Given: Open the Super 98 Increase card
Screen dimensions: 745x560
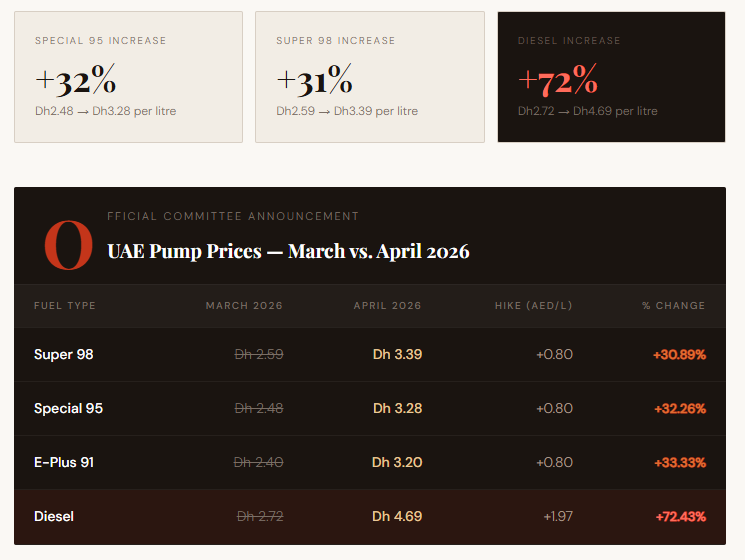Looking at the screenshot, I should pos(369,77).
